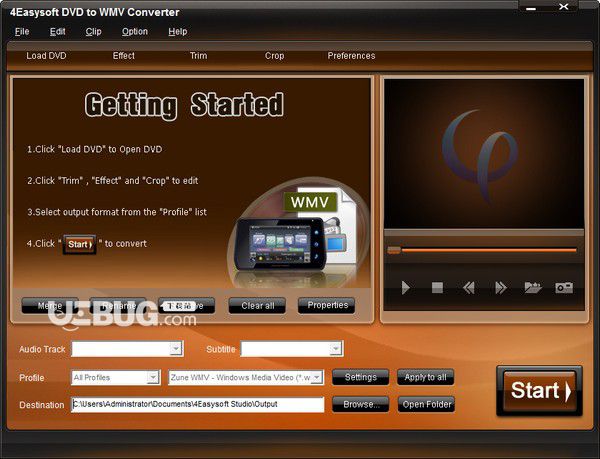This screenshot has width=600, height=459.
Task: Click the small Start button in Getting Started
Action: click(79, 244)
